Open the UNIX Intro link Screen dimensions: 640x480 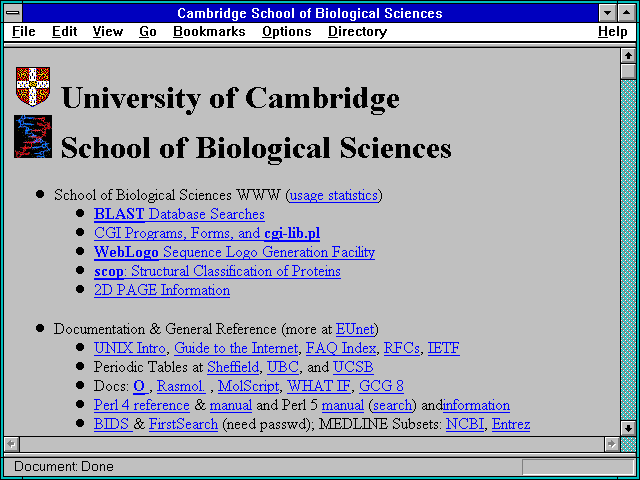coord(129,348)
